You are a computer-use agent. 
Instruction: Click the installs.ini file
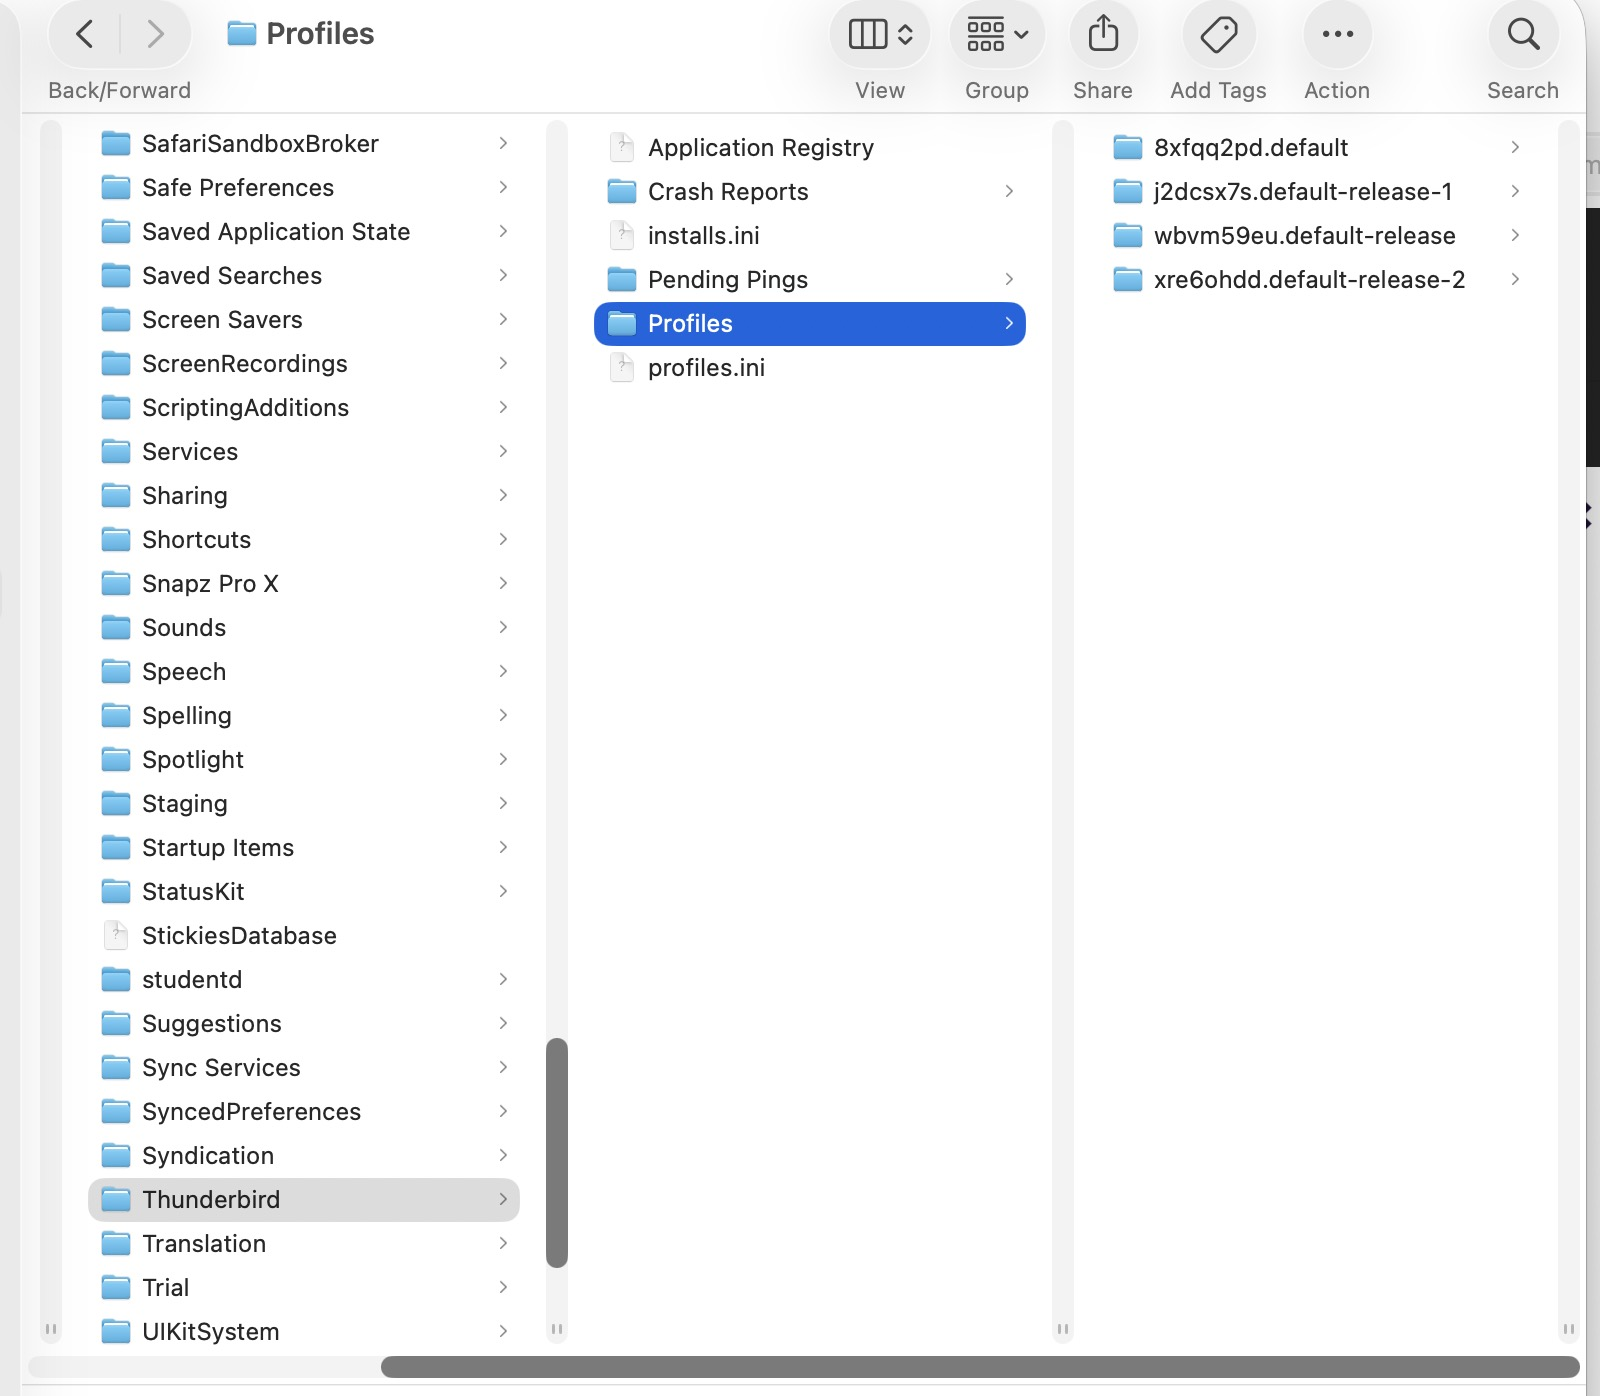click(703, 236)
